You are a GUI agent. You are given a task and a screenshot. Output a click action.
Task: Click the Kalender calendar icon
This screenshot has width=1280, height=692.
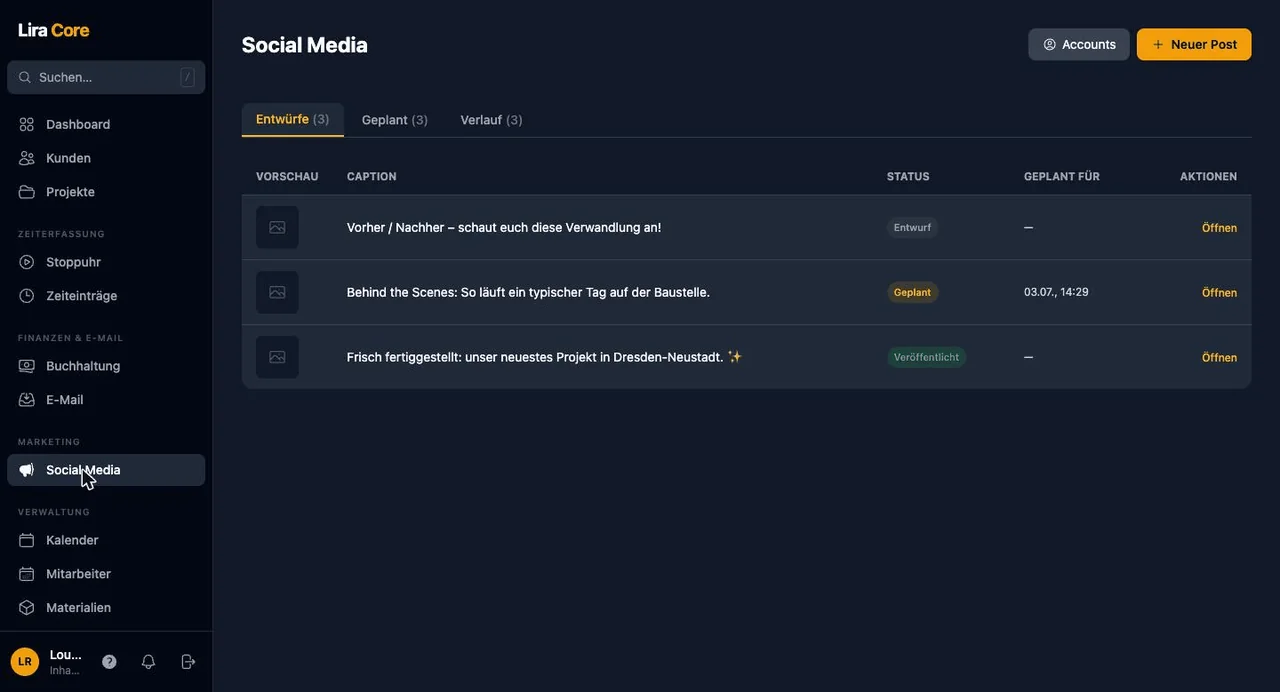(x=27, y=540)
